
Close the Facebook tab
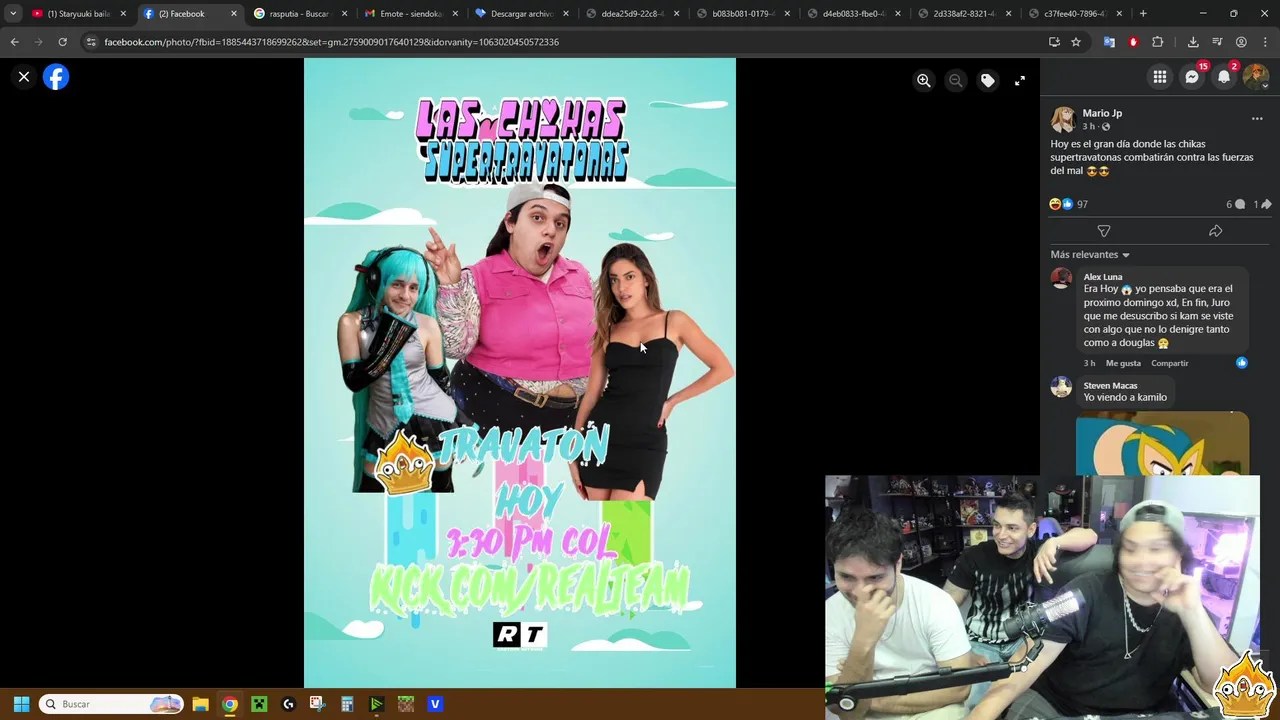point(234,14)
